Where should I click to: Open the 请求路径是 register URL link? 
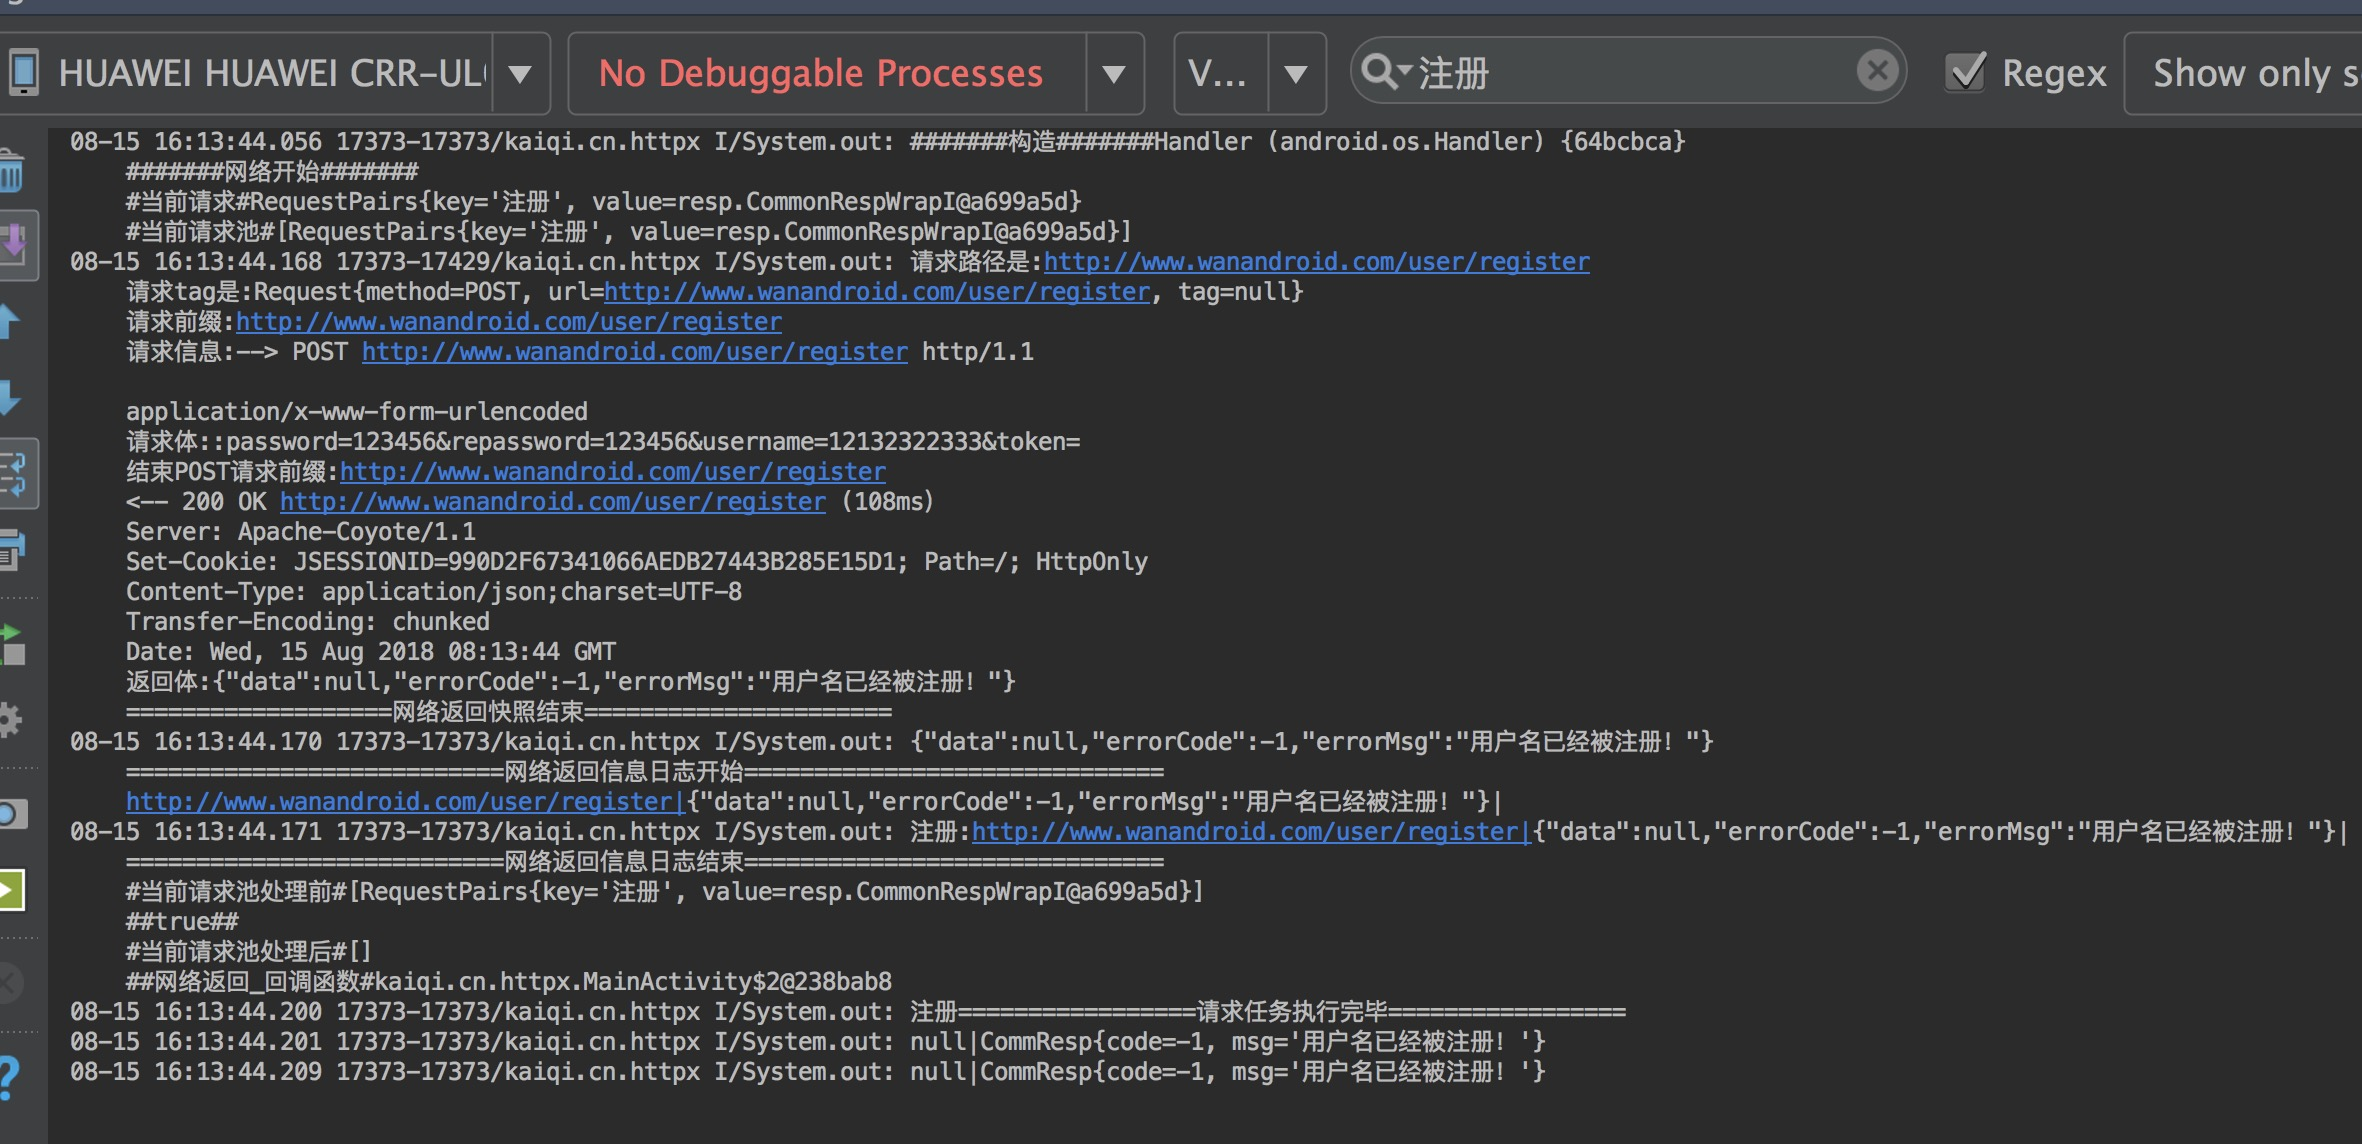pyautogui.click(x=1316, y=262)
